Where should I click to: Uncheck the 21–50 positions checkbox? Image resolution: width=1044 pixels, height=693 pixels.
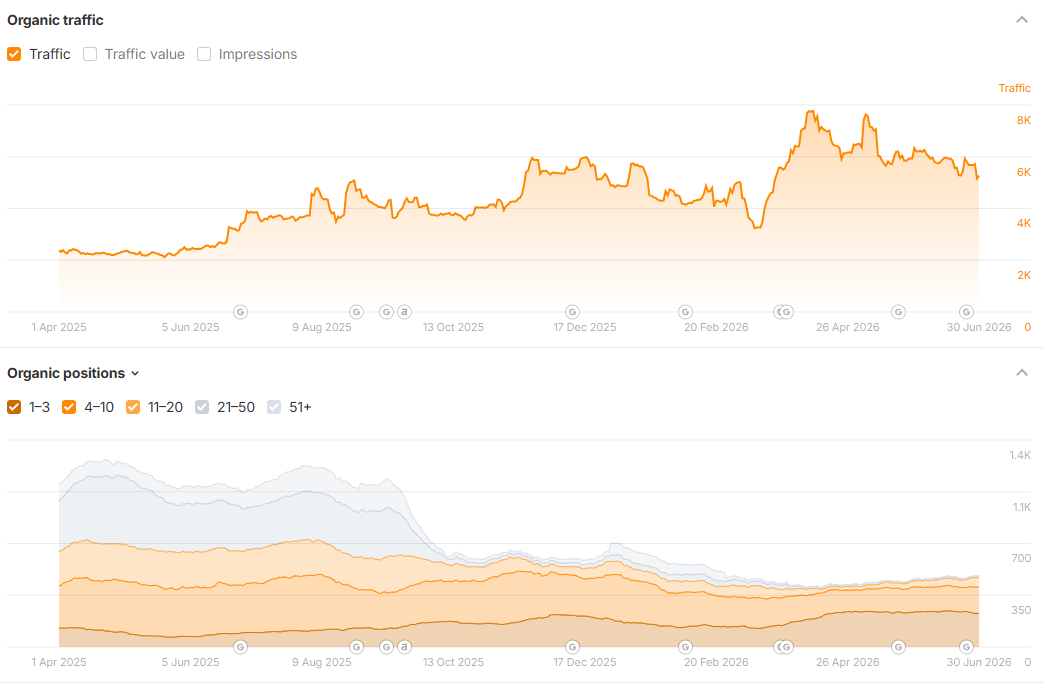[x=202, y=407]
